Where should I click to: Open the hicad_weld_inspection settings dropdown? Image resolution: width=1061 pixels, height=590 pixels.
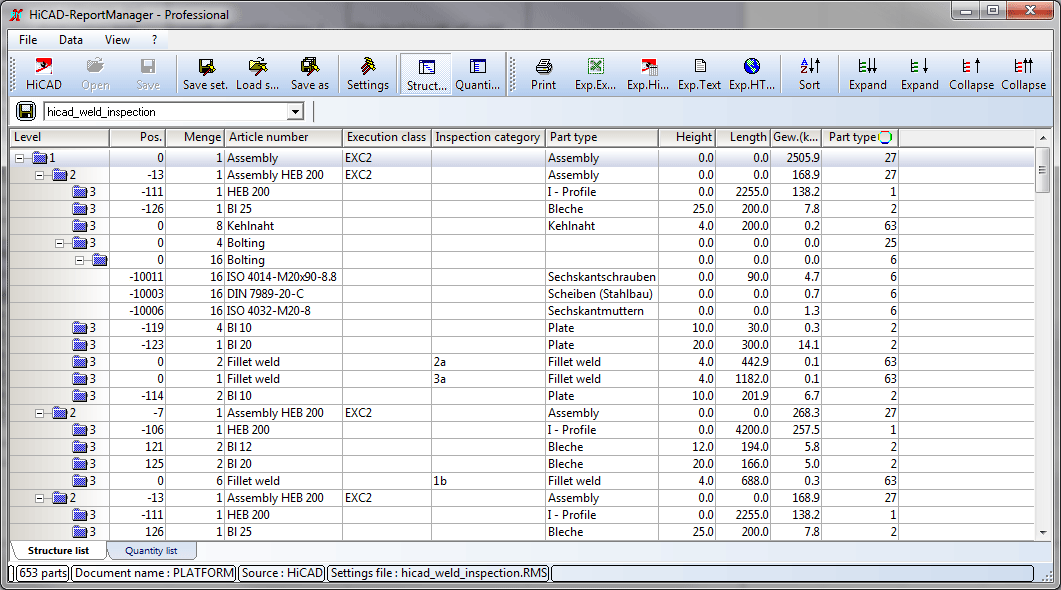tap(295, 112)
